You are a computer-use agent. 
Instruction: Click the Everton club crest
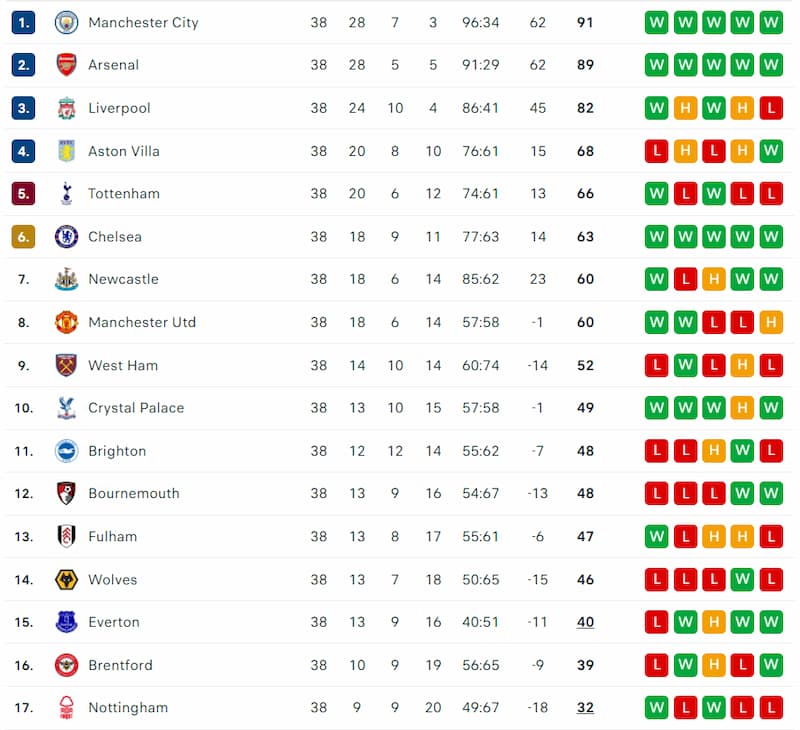tap(66, 622)
